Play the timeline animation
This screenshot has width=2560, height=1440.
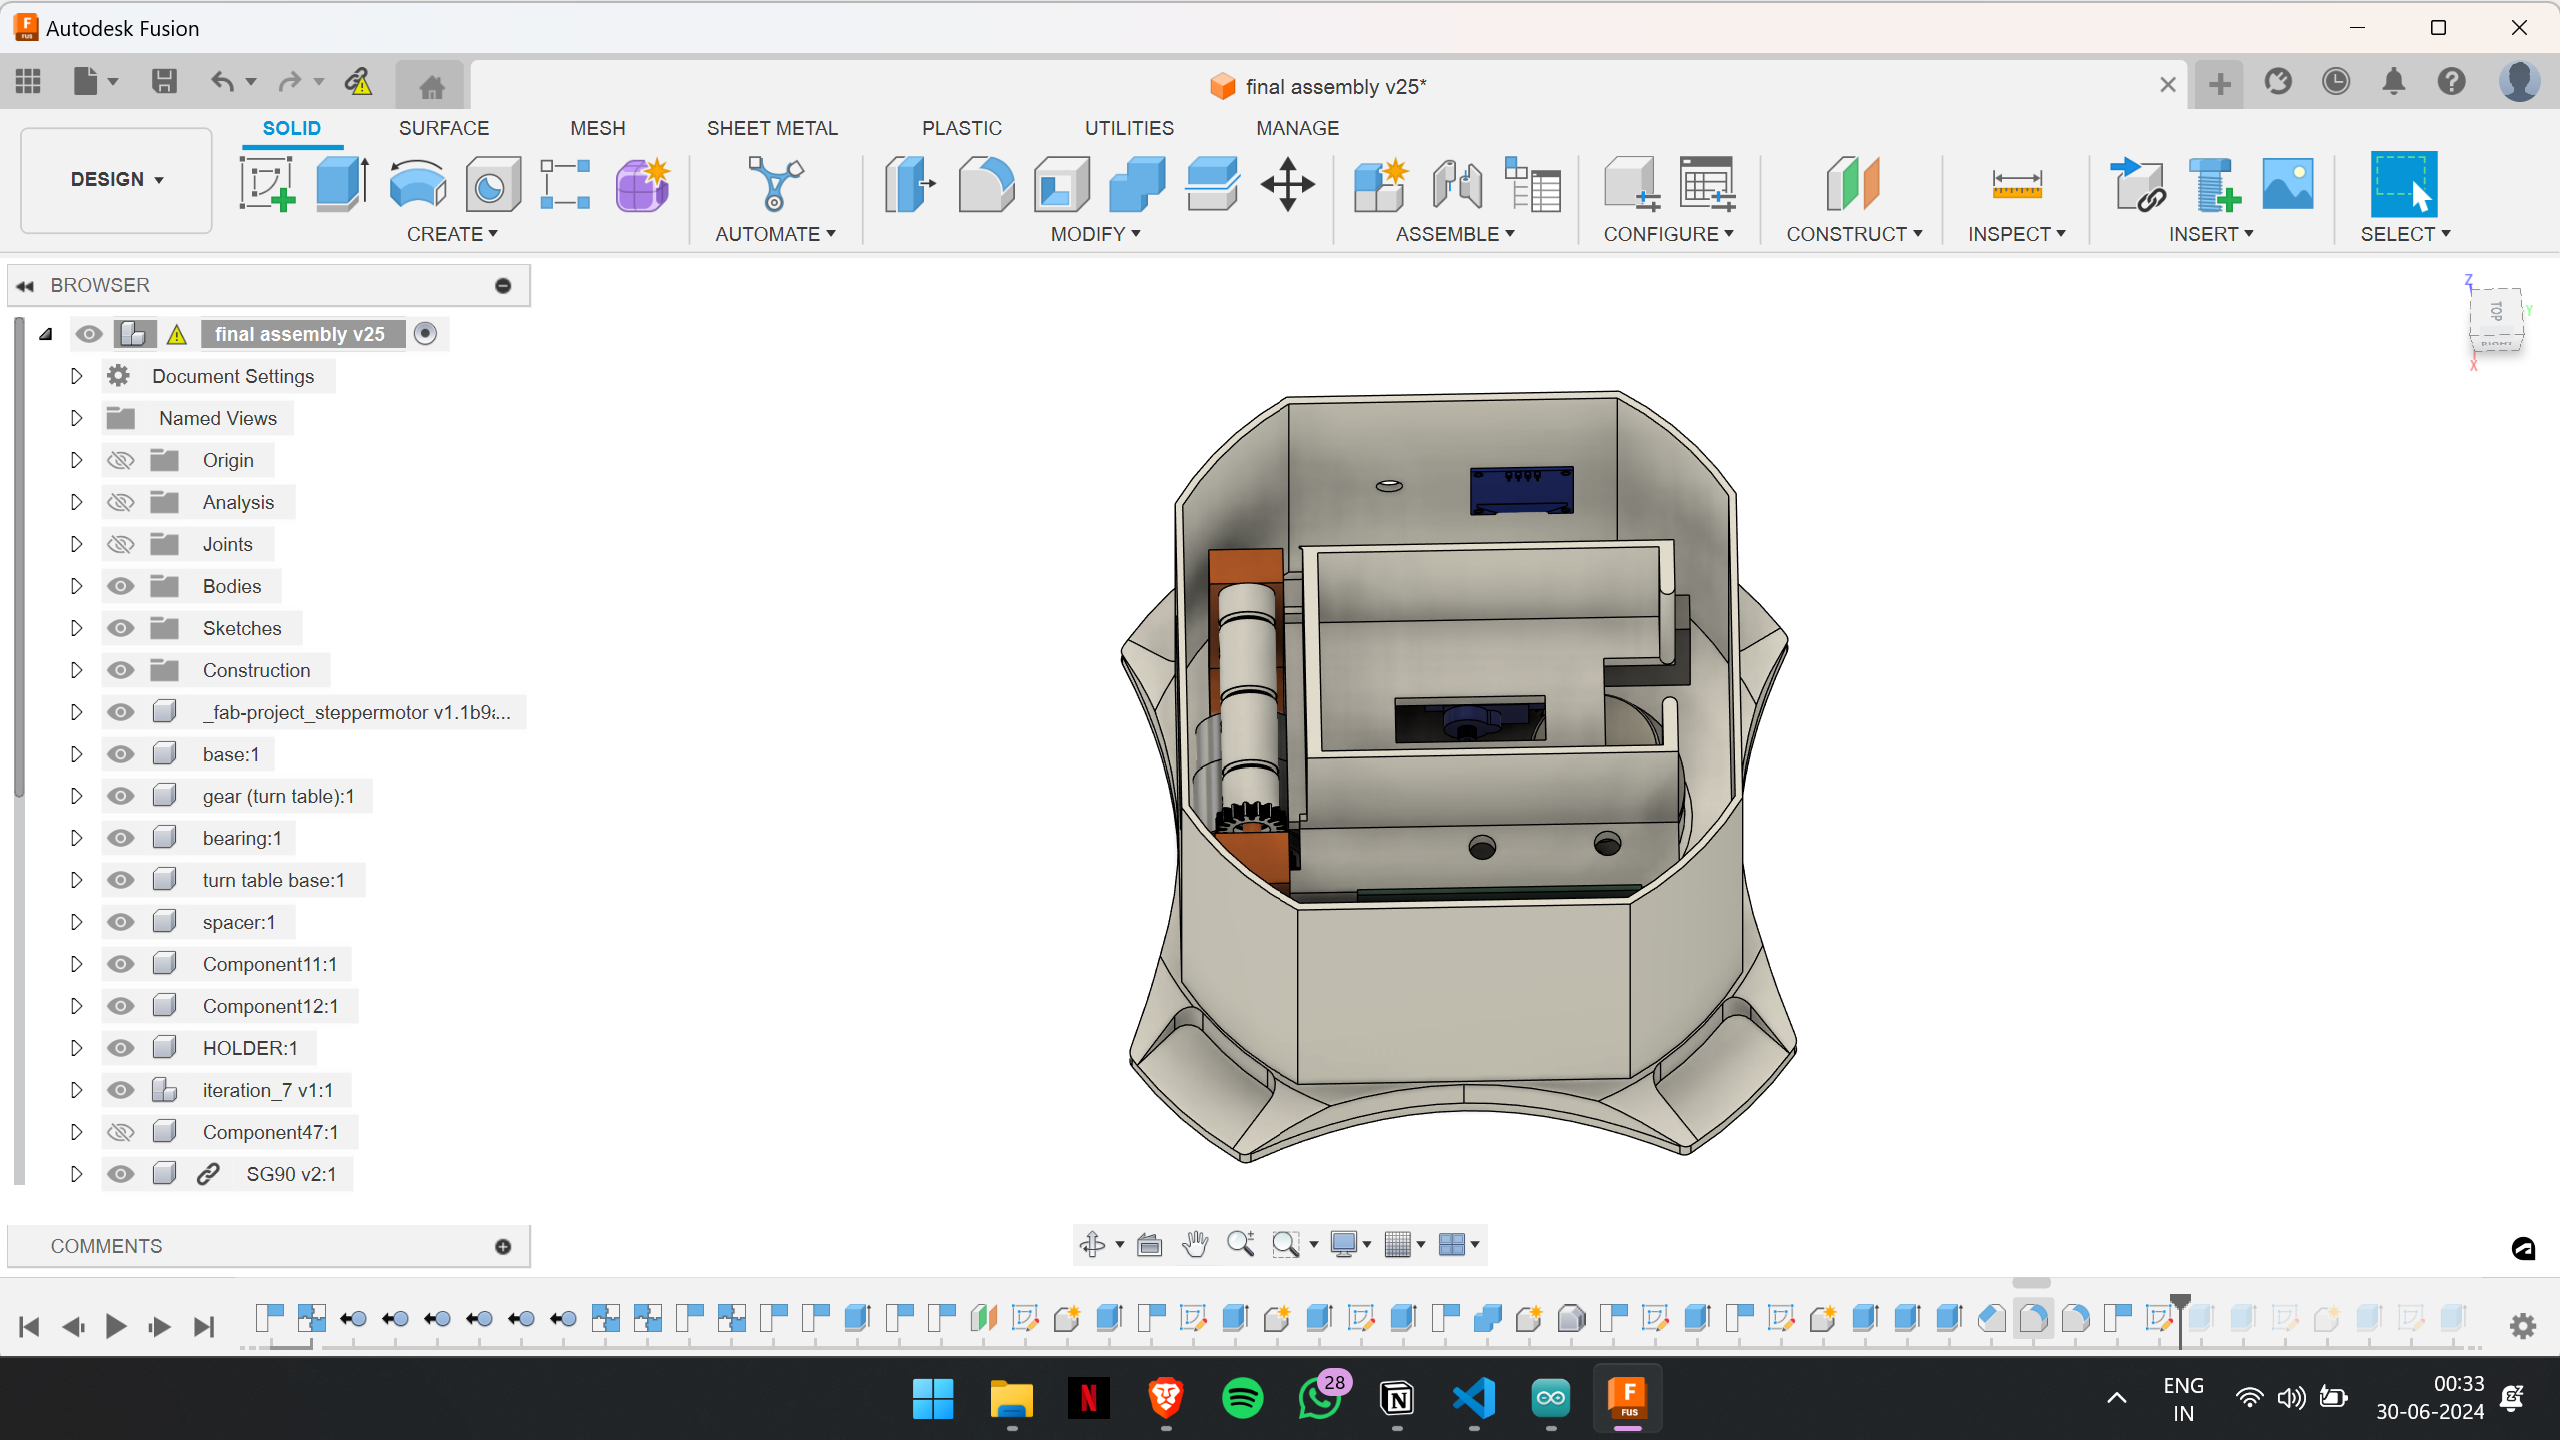coord(116,1327)
